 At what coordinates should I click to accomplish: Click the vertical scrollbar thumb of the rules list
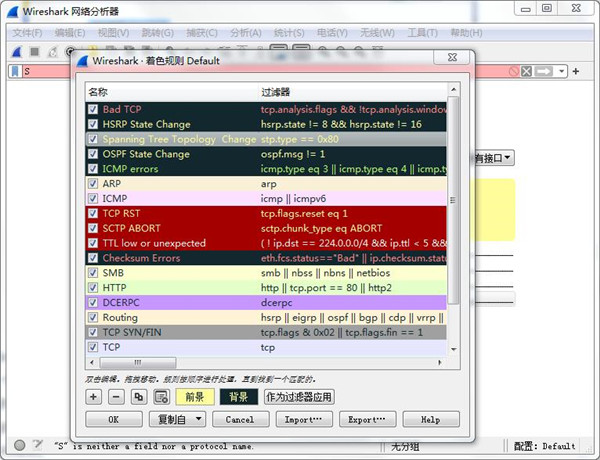(x=453, y=200)
